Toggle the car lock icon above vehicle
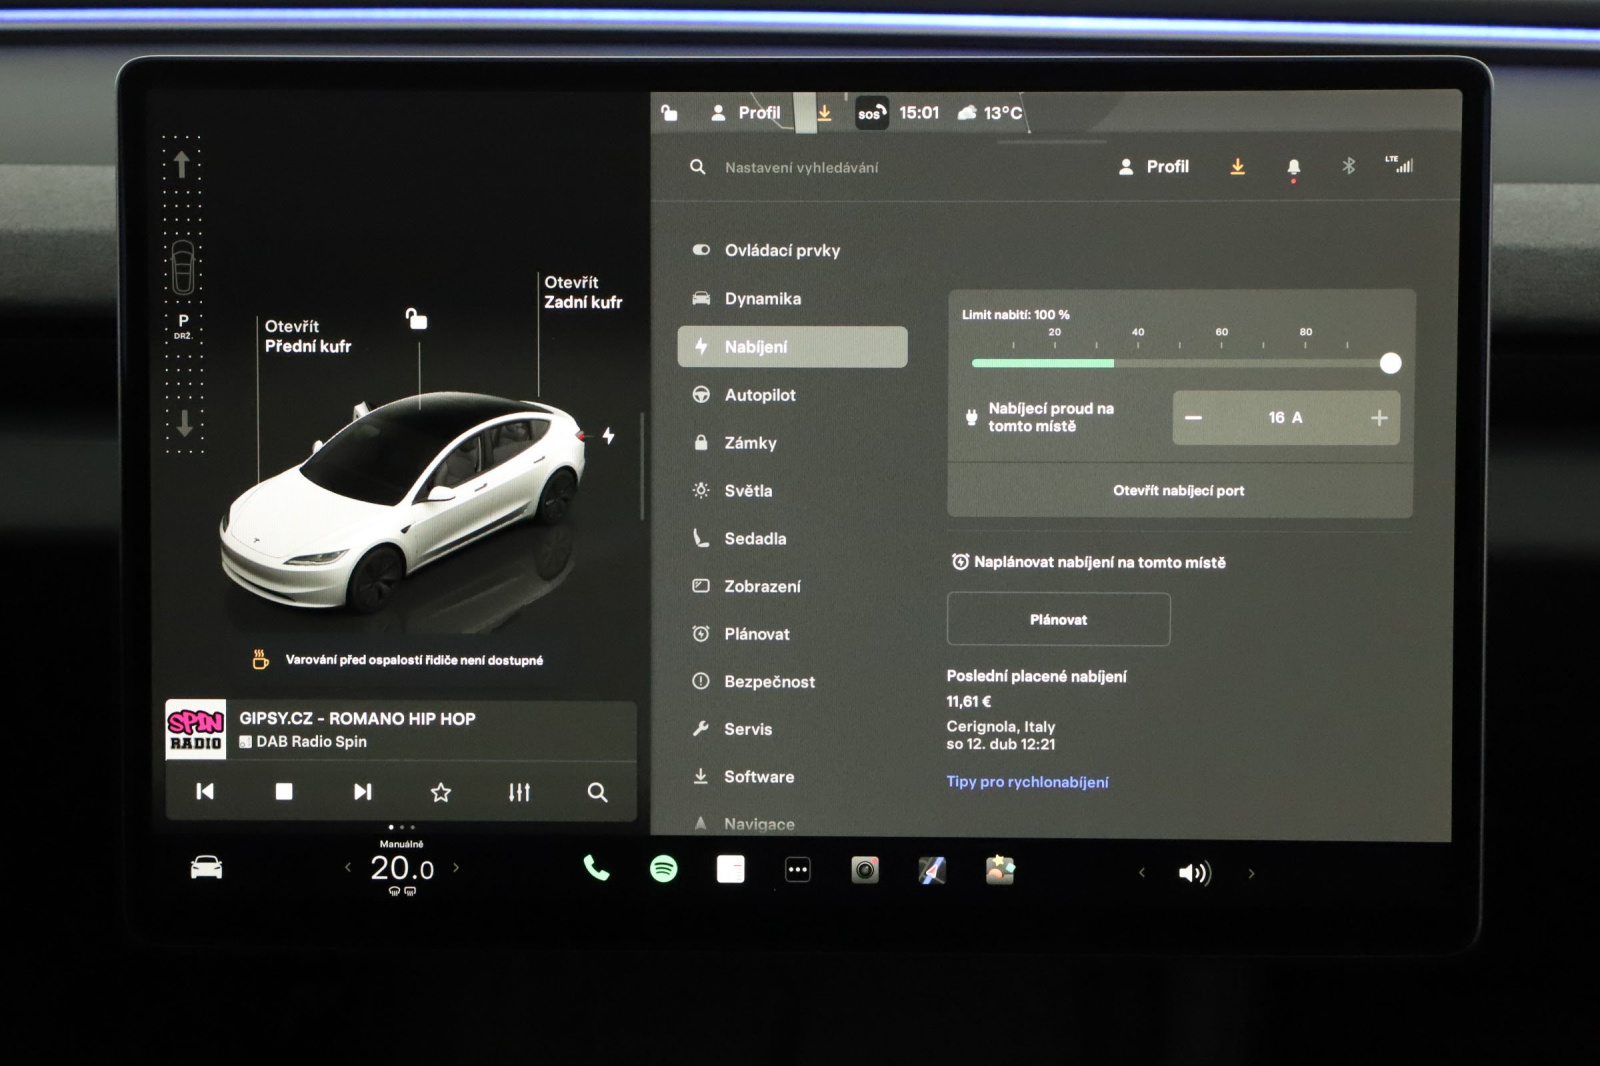1600x1066 pixels. pyautogui.click(x=416, y=319)
